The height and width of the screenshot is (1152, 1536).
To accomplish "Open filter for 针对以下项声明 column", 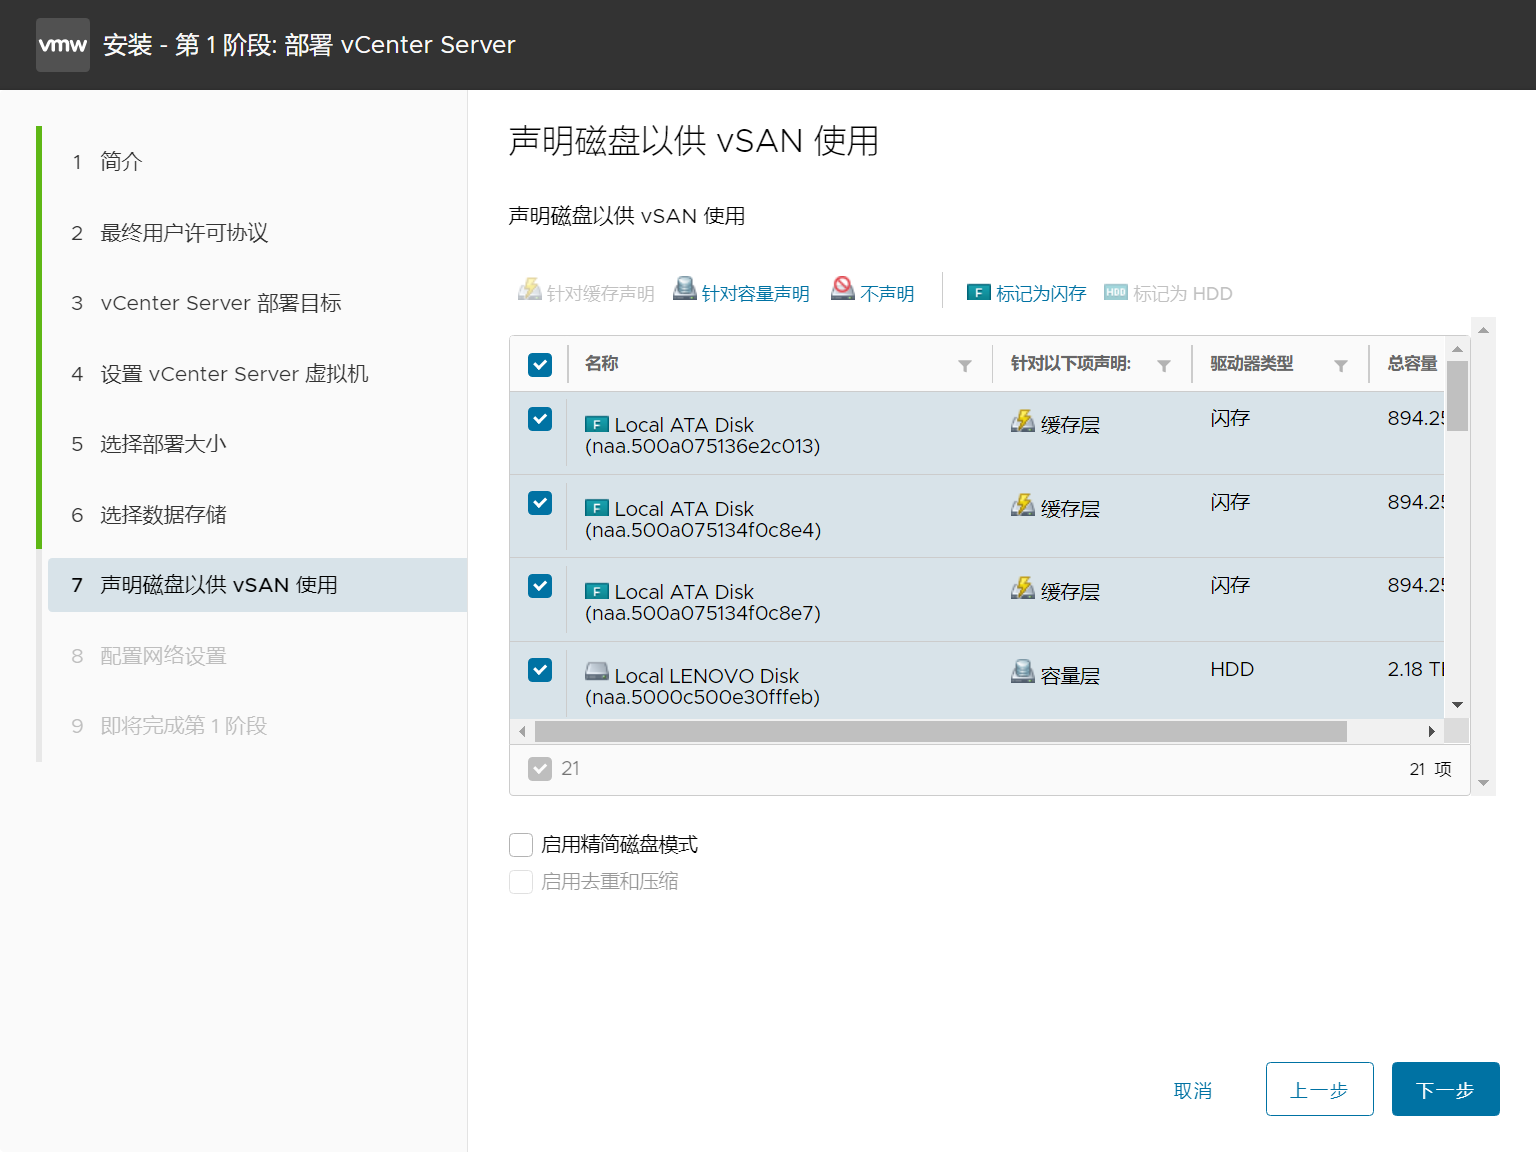I will pyautogui.click(x=1164, y=366).
